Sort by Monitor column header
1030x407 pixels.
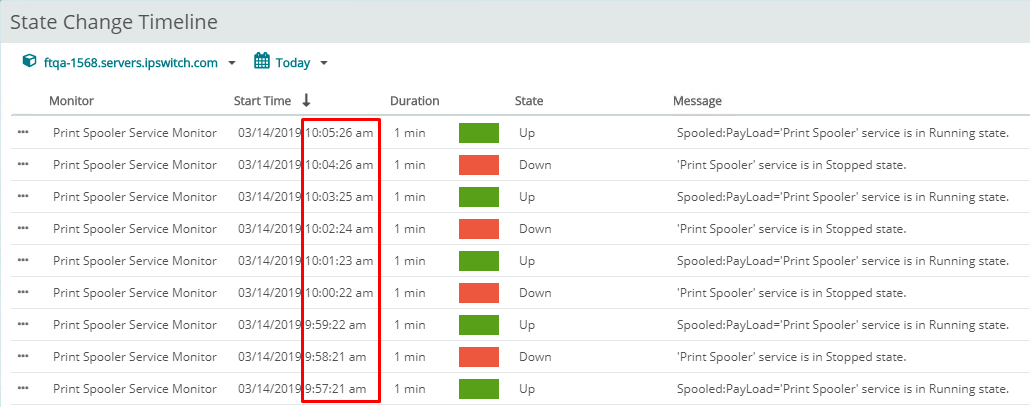[x=72, y=101]
